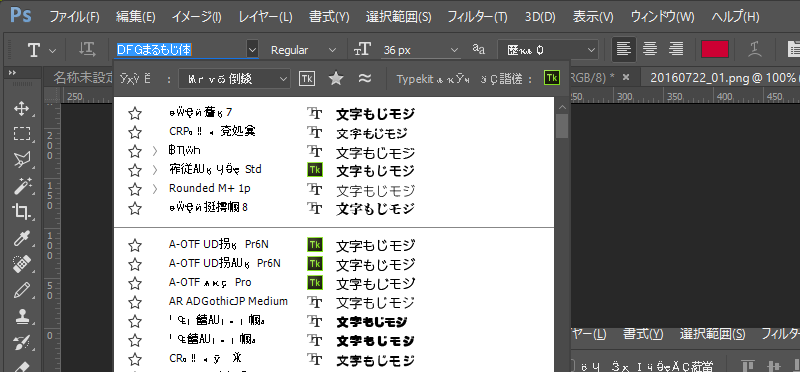Viewport: 800px width, 372px height.
Task: Open the イメージ(I) menu
Action: (x=196, y=17)
